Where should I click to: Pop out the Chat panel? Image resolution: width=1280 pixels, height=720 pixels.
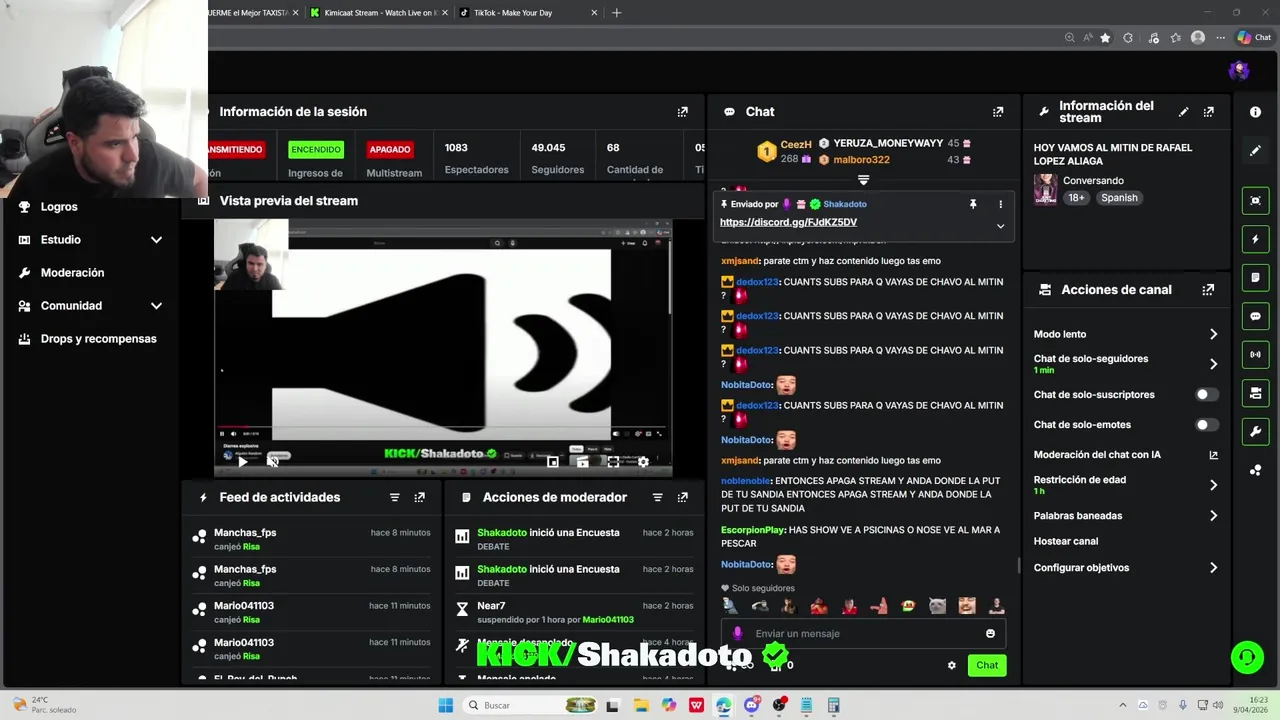998,112
